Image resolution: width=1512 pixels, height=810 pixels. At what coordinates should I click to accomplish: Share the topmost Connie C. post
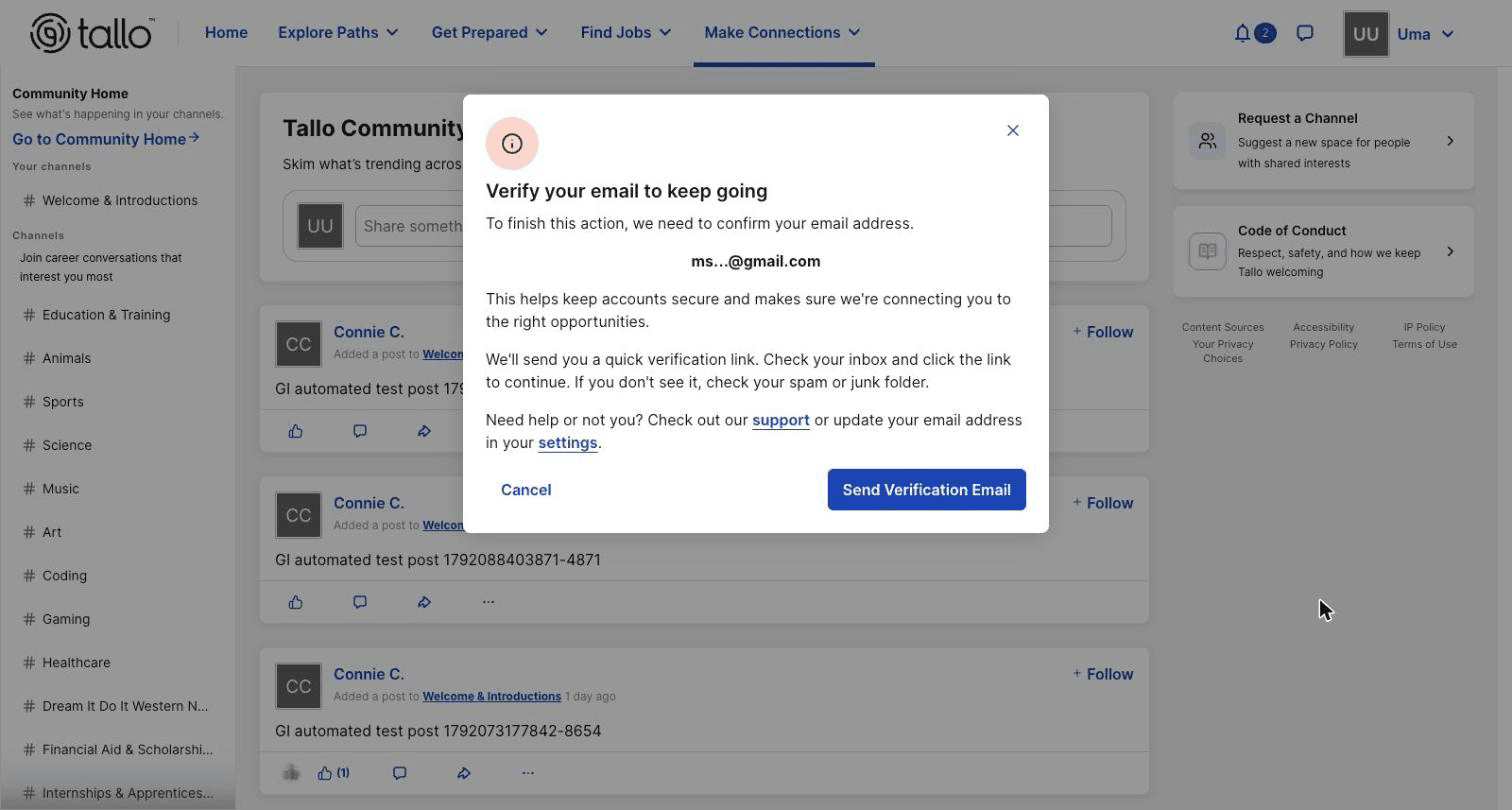pos(424,431)
